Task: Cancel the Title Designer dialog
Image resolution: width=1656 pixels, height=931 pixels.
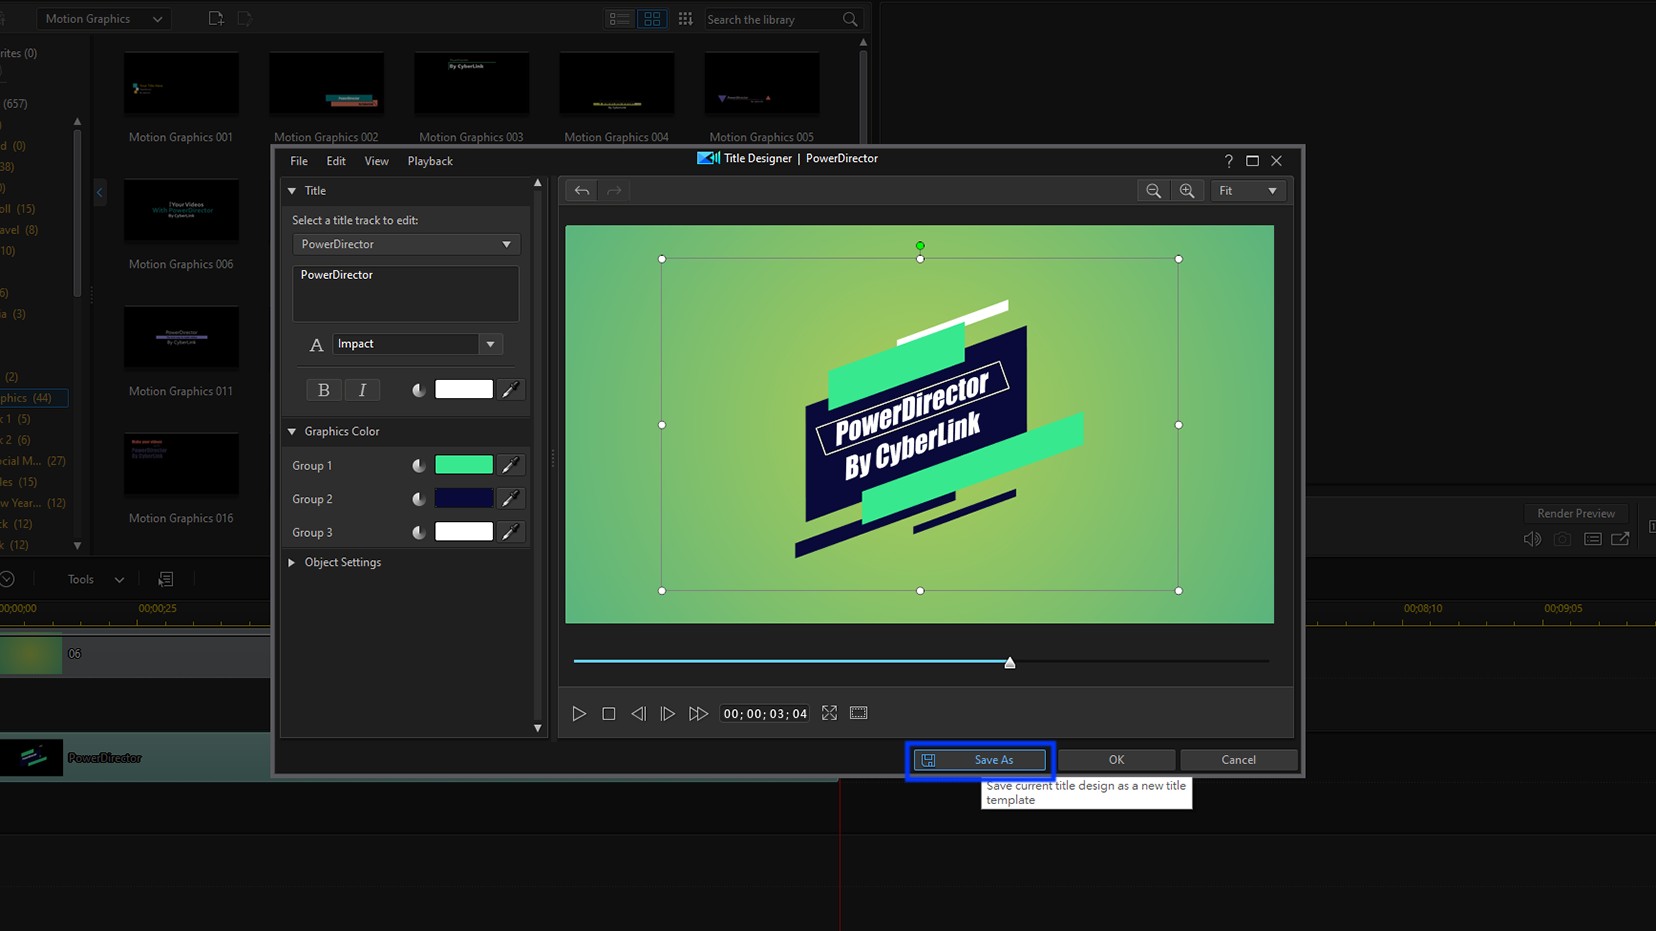Action: (1238, 760)
